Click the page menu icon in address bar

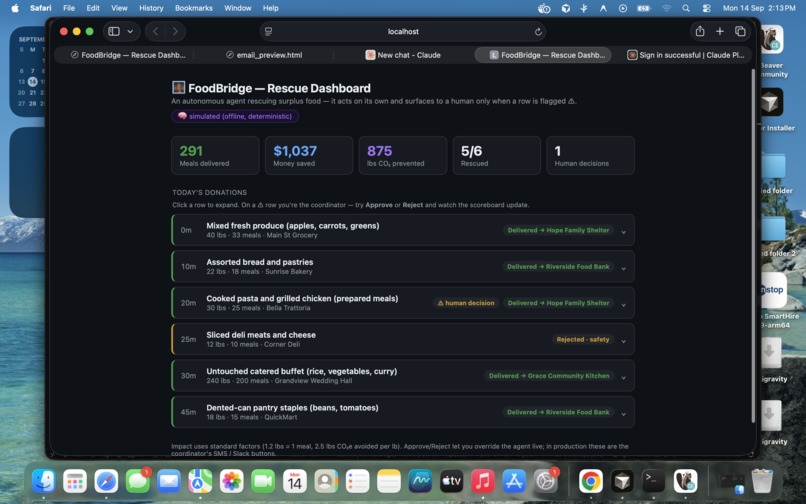268,31
